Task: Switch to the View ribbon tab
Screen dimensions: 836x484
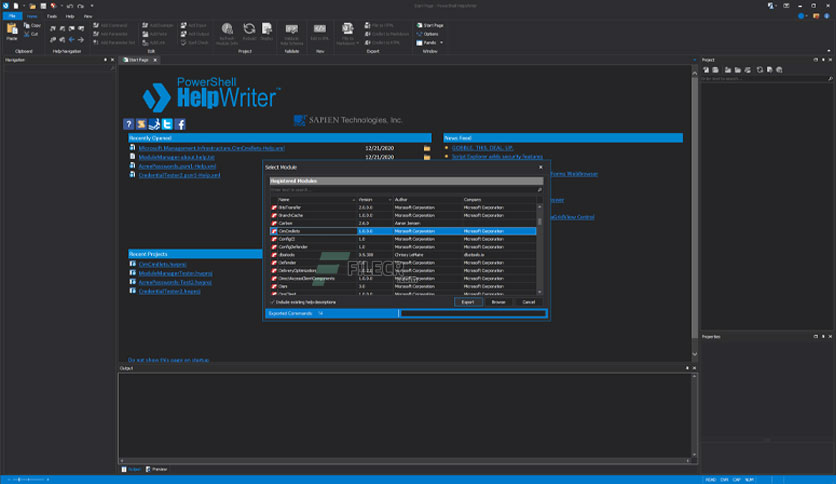Action: [88, 16]
